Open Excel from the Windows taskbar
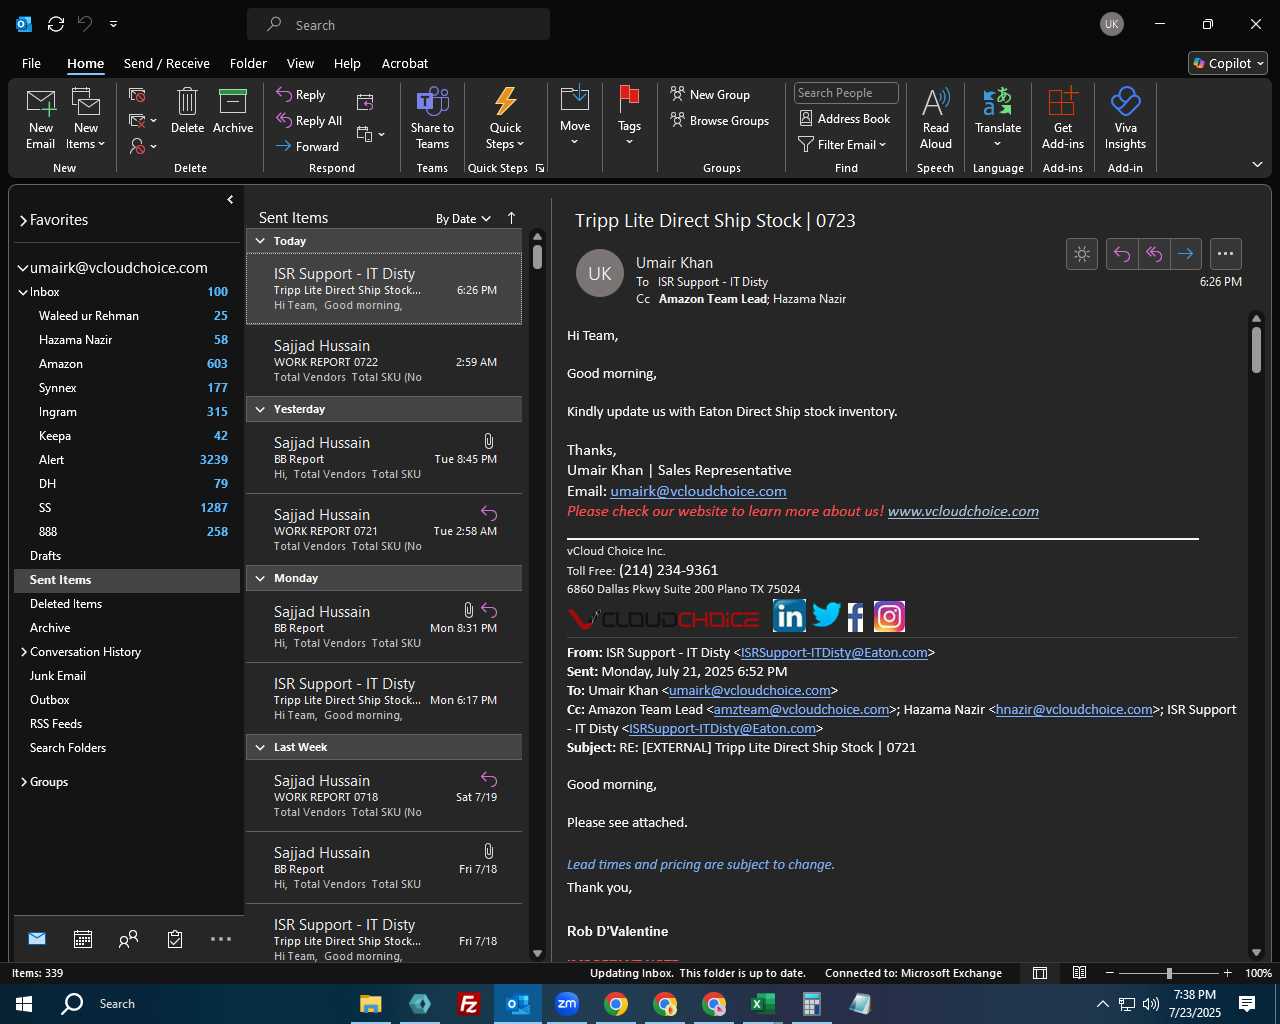 tap(762, 1004)
